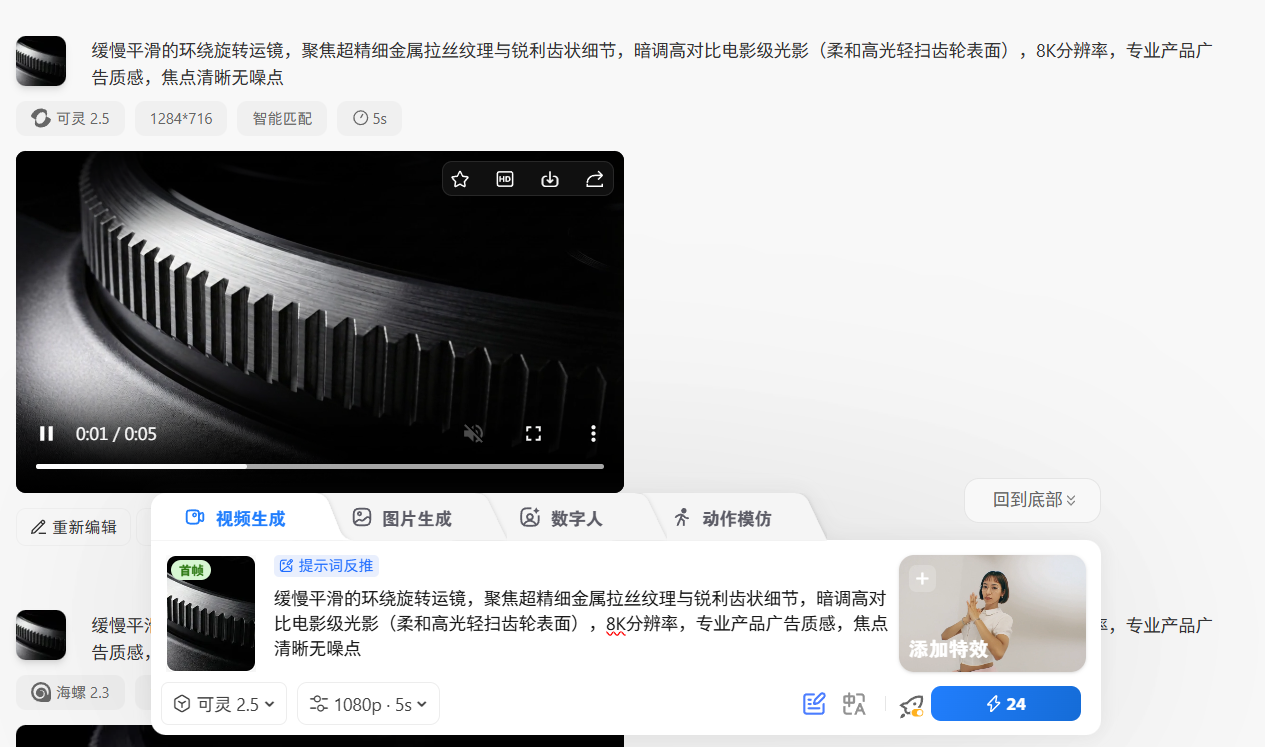Image resolution: width=1265 pixels, height=747 pixels.
Task: Expand the 1080p · 5s settings dropdown
Action: [368, 704]
